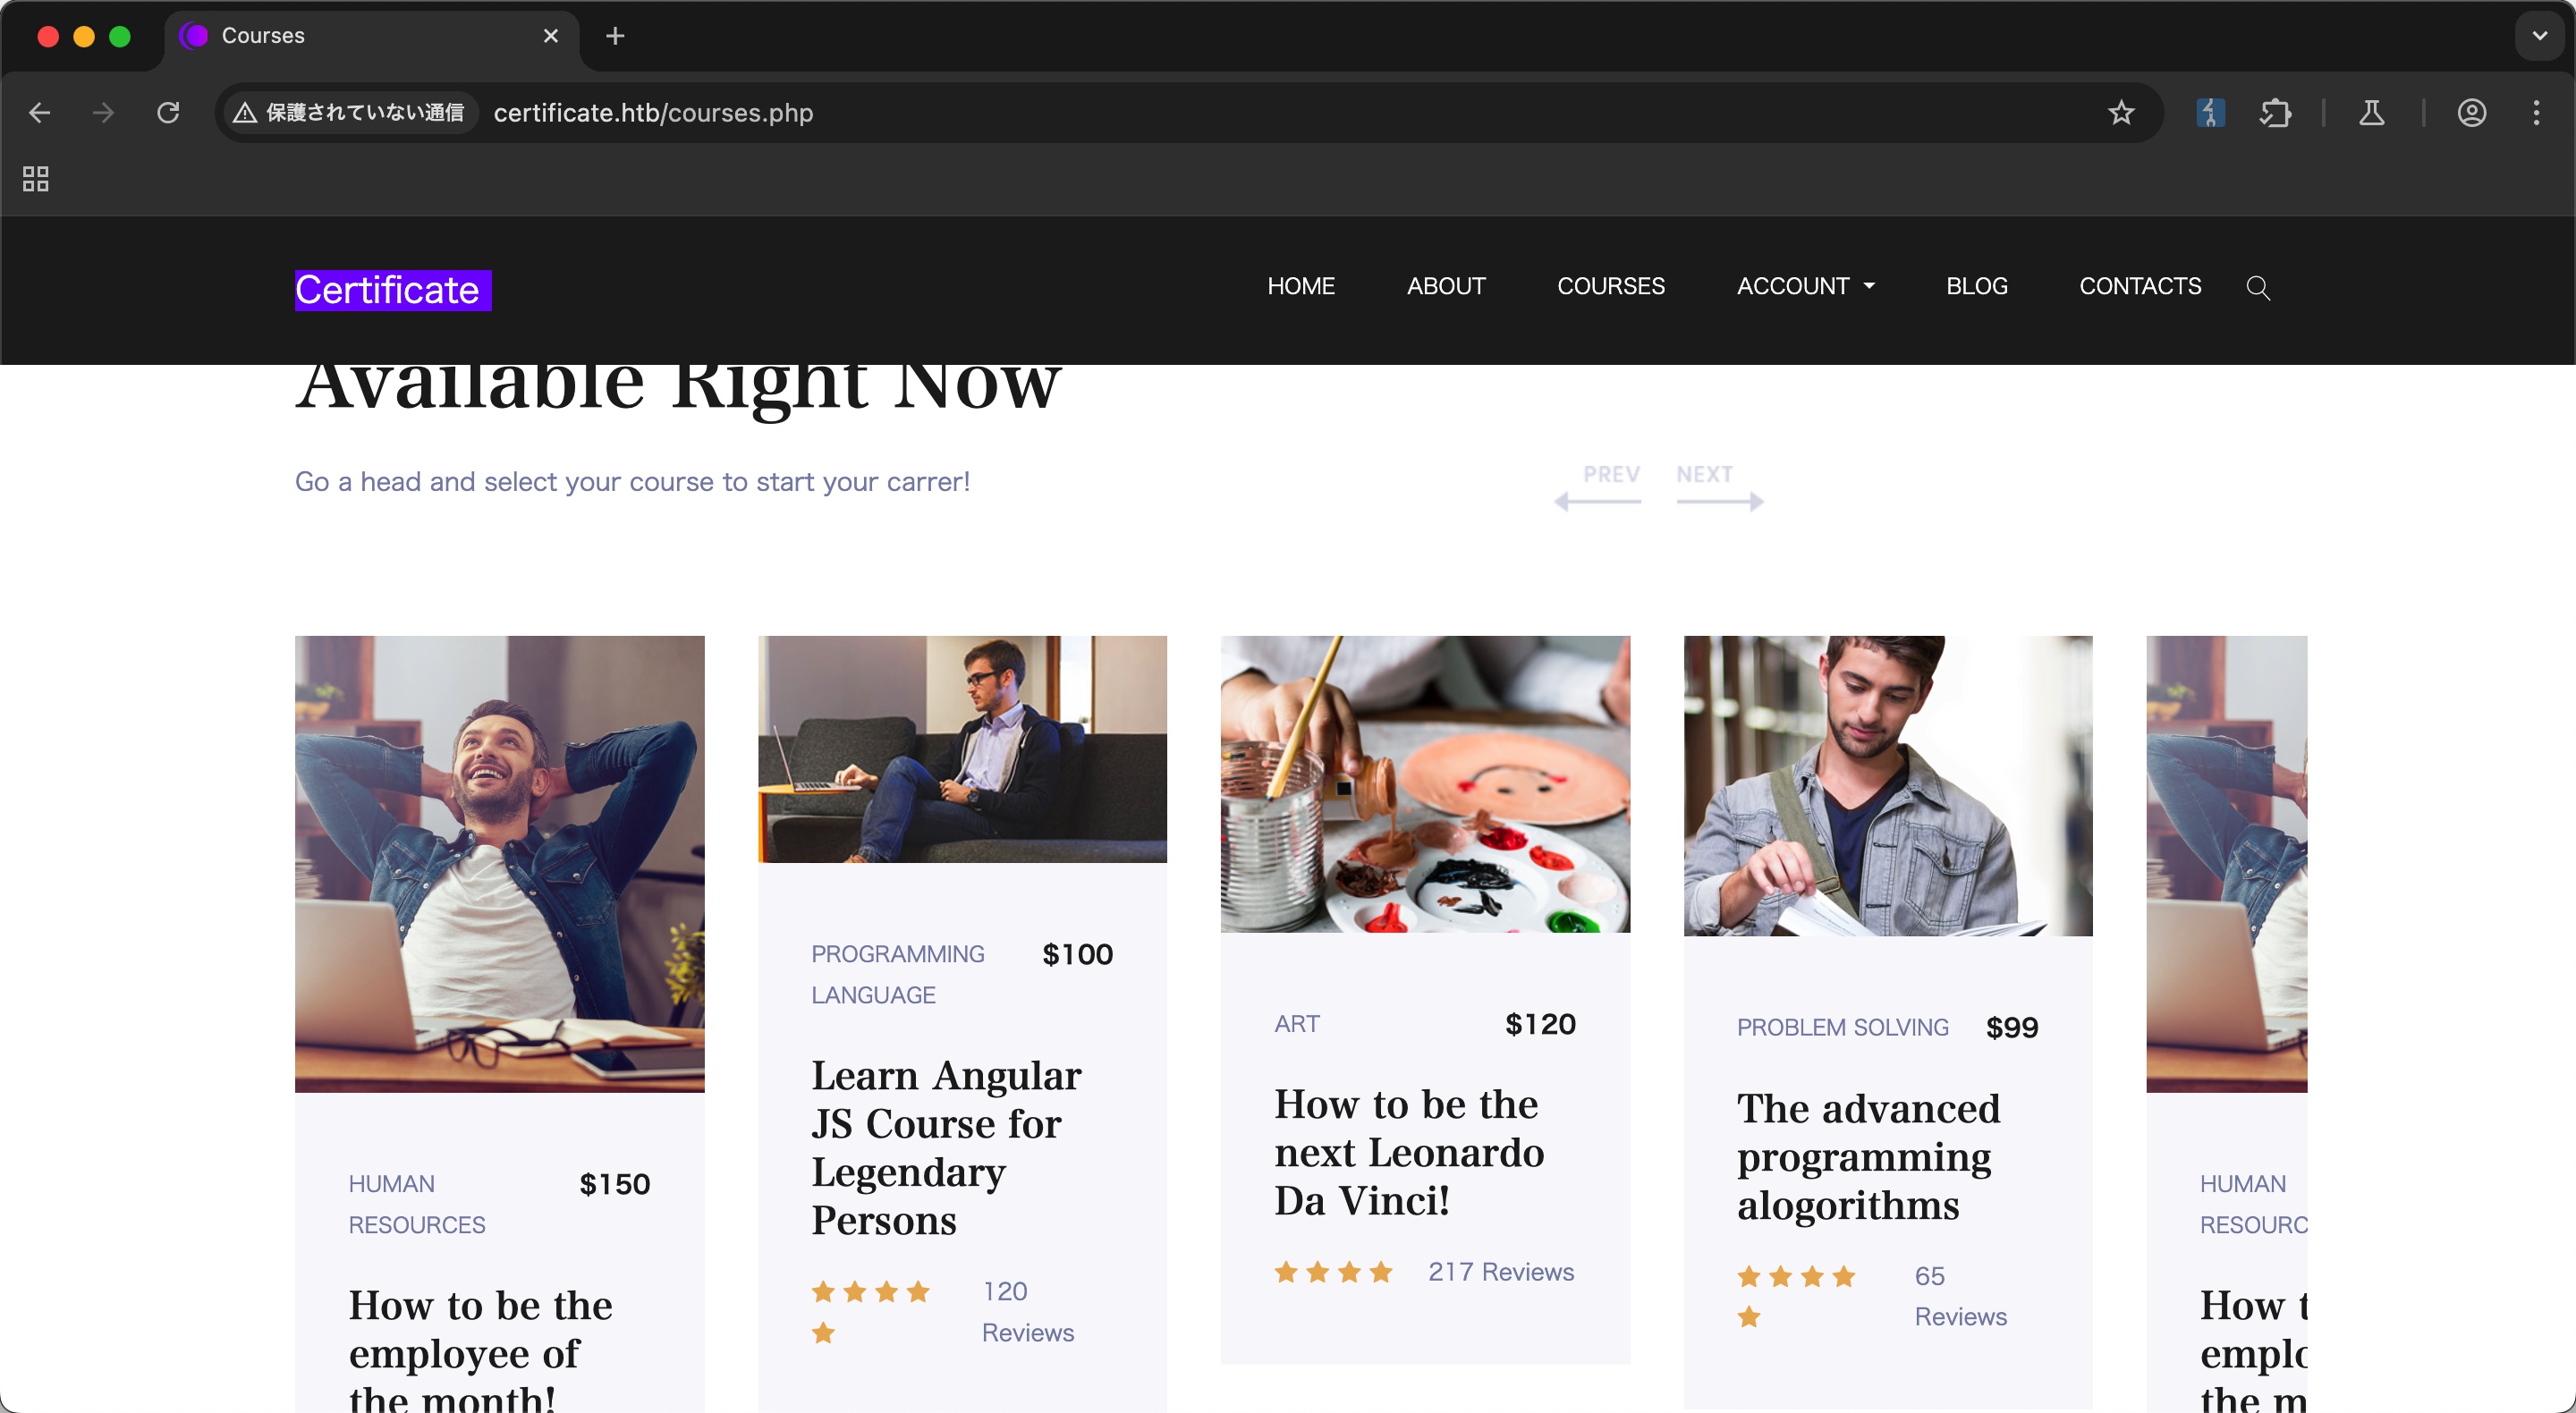Reload the page
Image resolution: width=2576 pixels, height=1413 pixels.
point(168,113)
